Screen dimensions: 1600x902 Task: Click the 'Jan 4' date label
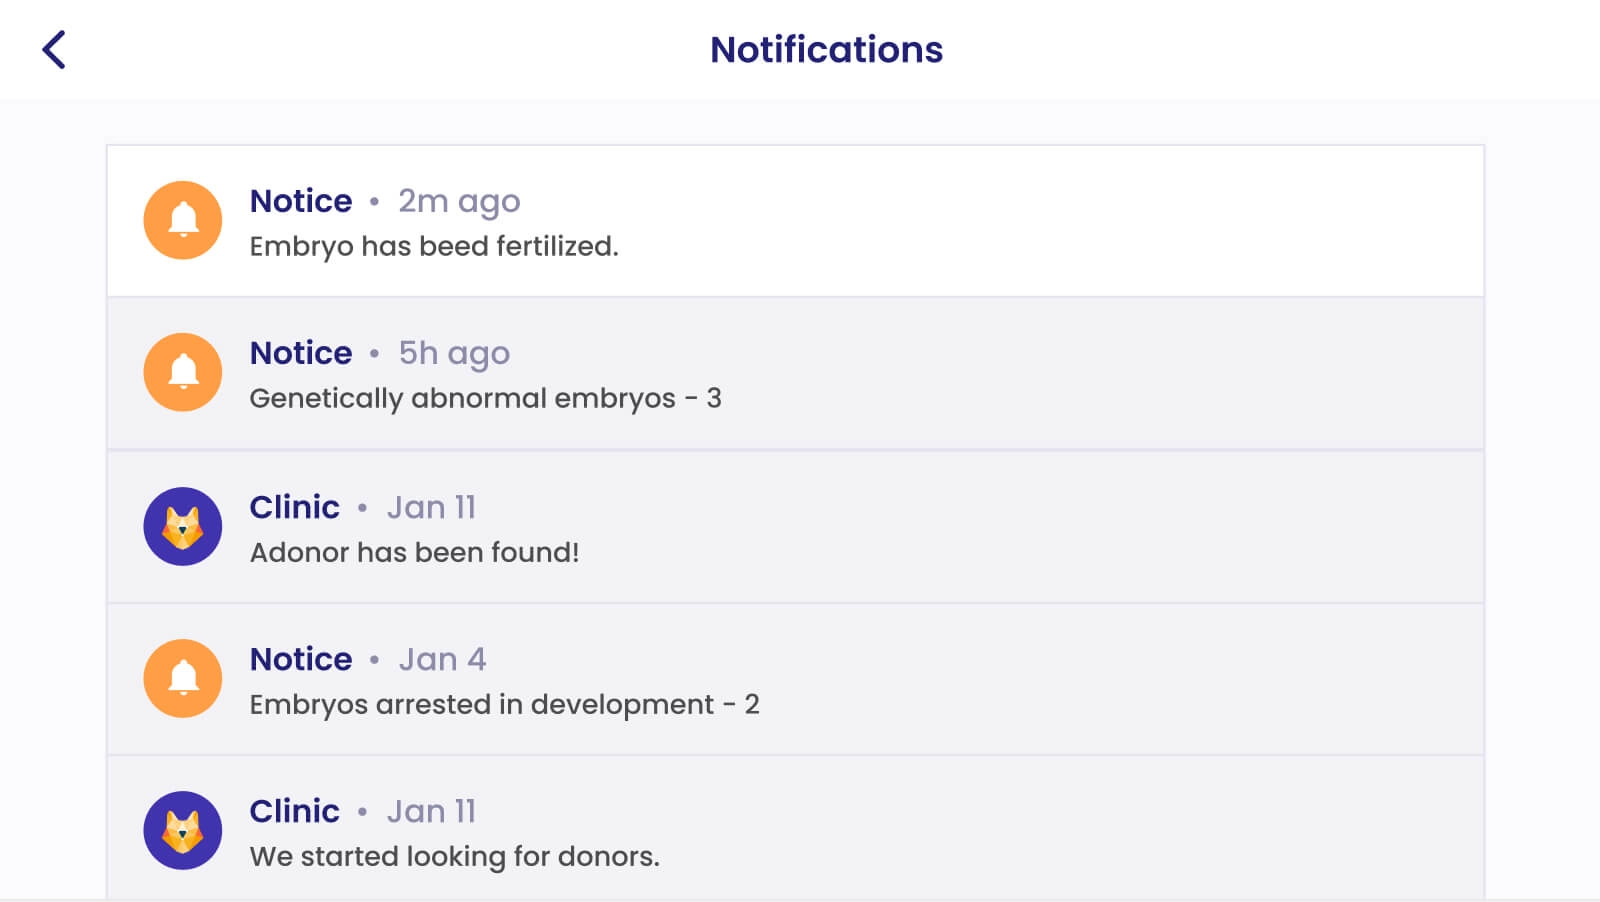click(x=442, y=659)
